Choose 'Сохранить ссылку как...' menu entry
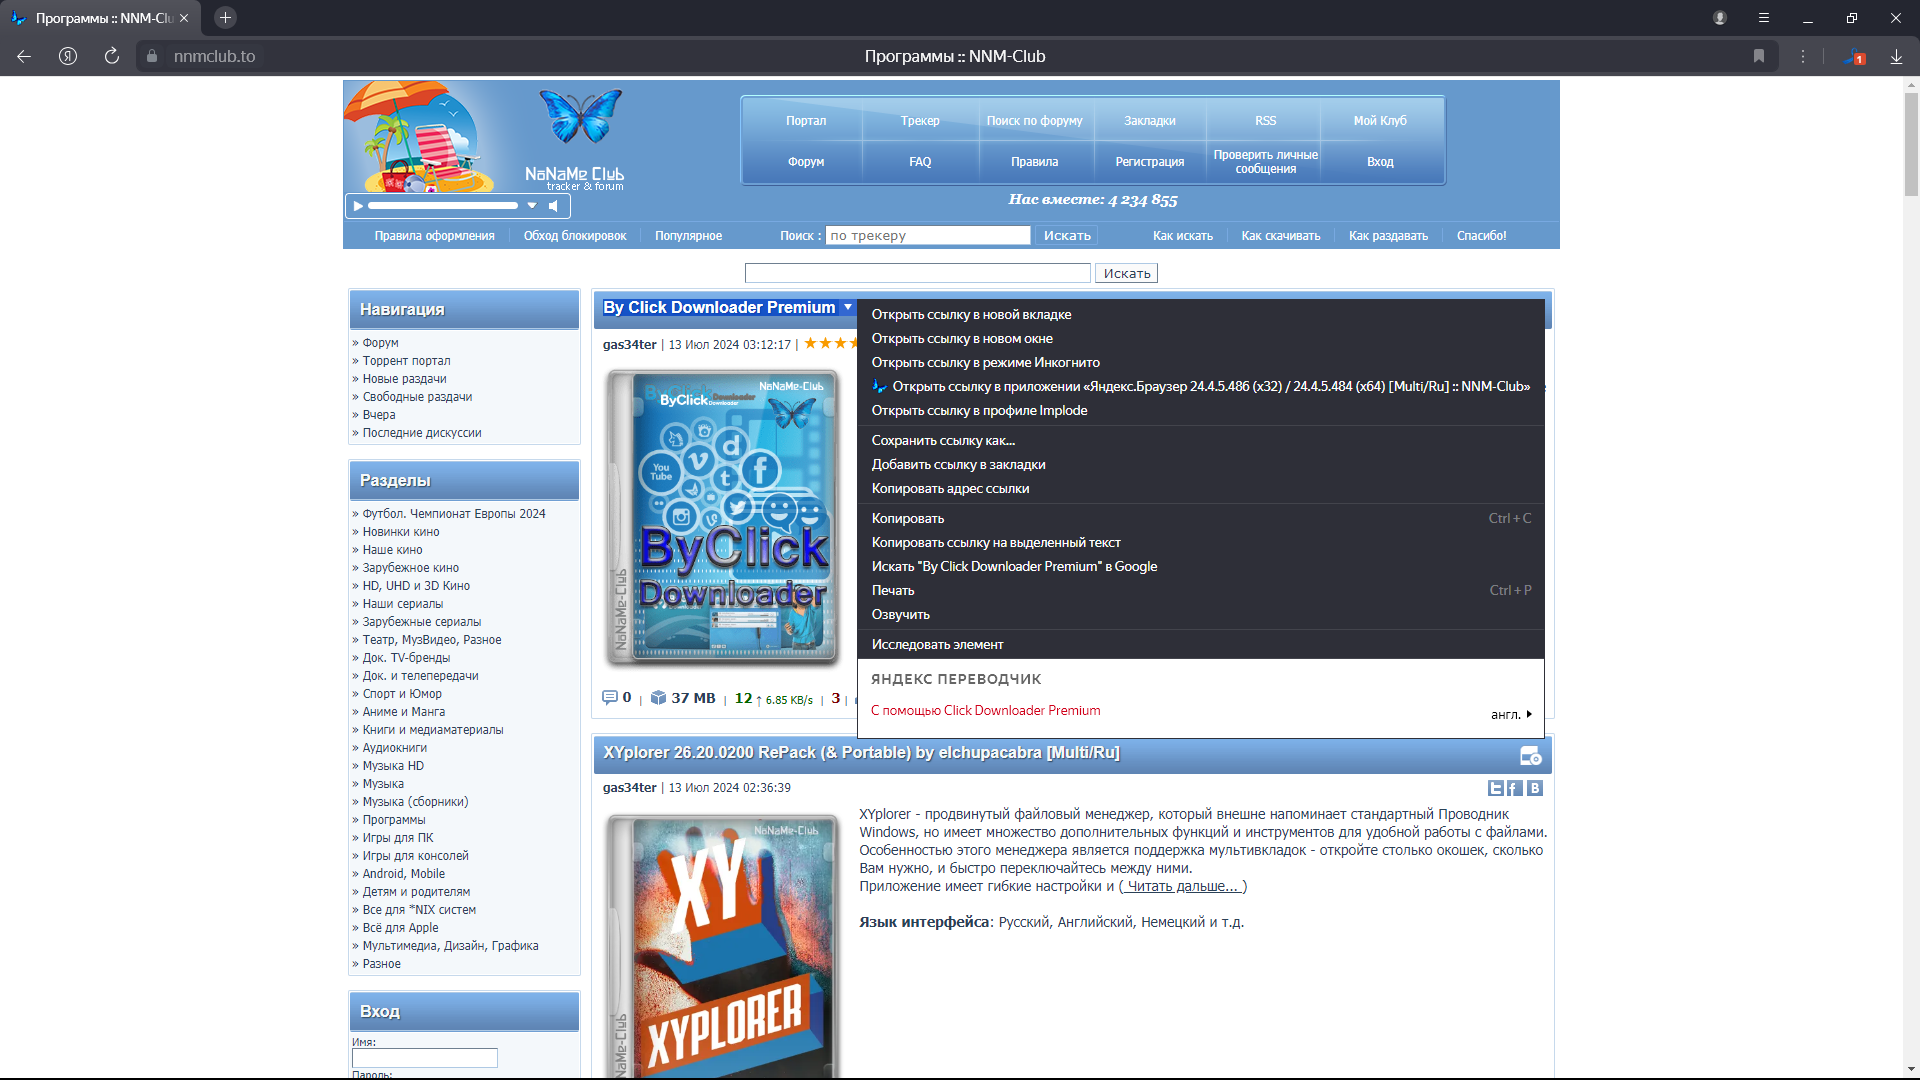The height and width of the screenshot is (1080, 1920). point(1201,440)
